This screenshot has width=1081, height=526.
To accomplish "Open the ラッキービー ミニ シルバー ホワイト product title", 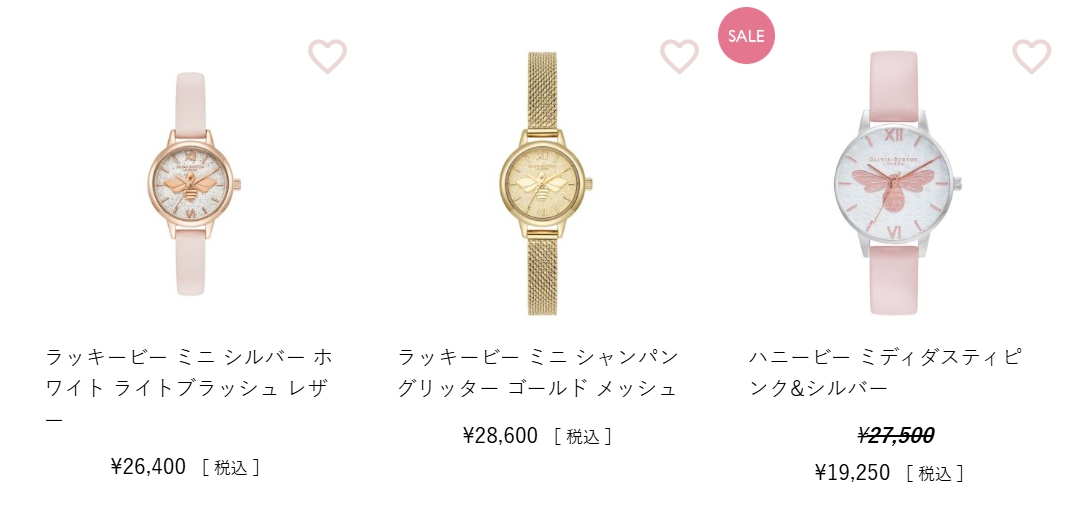I will pos(190,388).
